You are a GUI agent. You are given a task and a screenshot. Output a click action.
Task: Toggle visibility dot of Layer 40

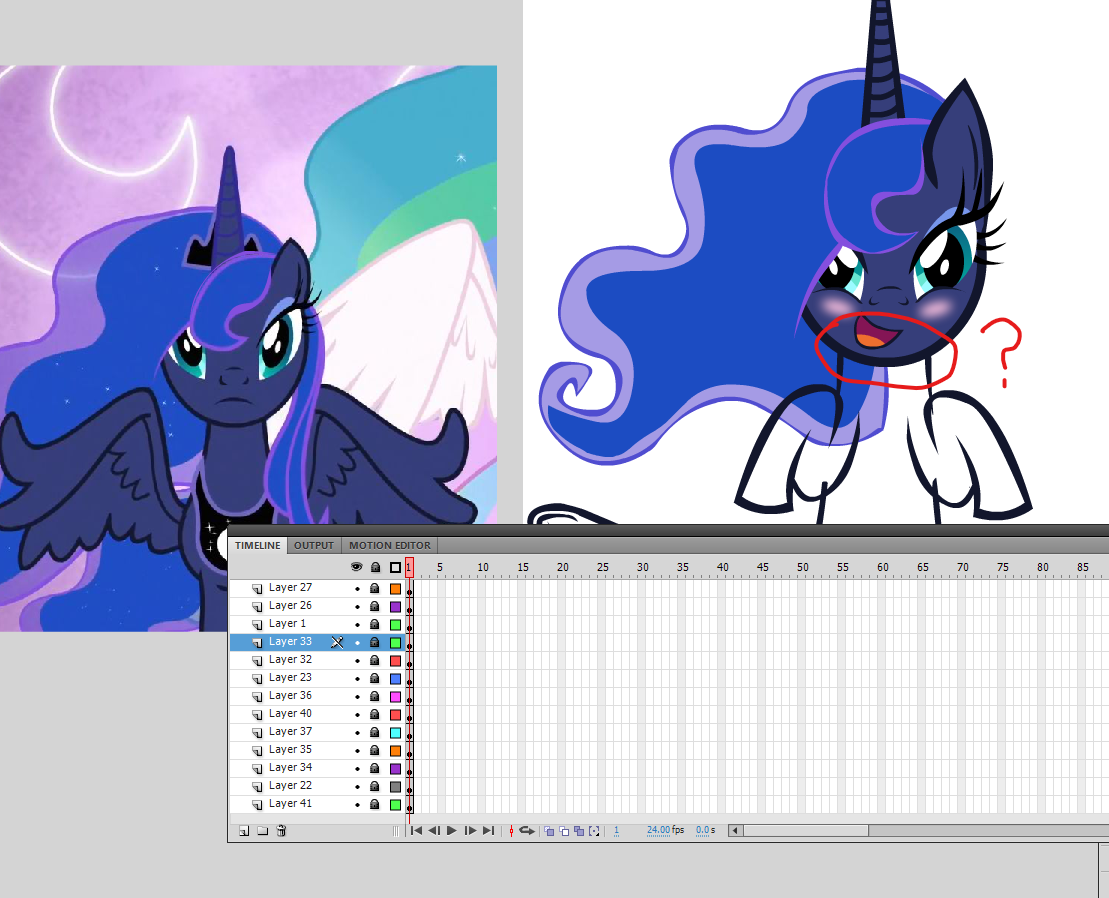click(357, 715)
